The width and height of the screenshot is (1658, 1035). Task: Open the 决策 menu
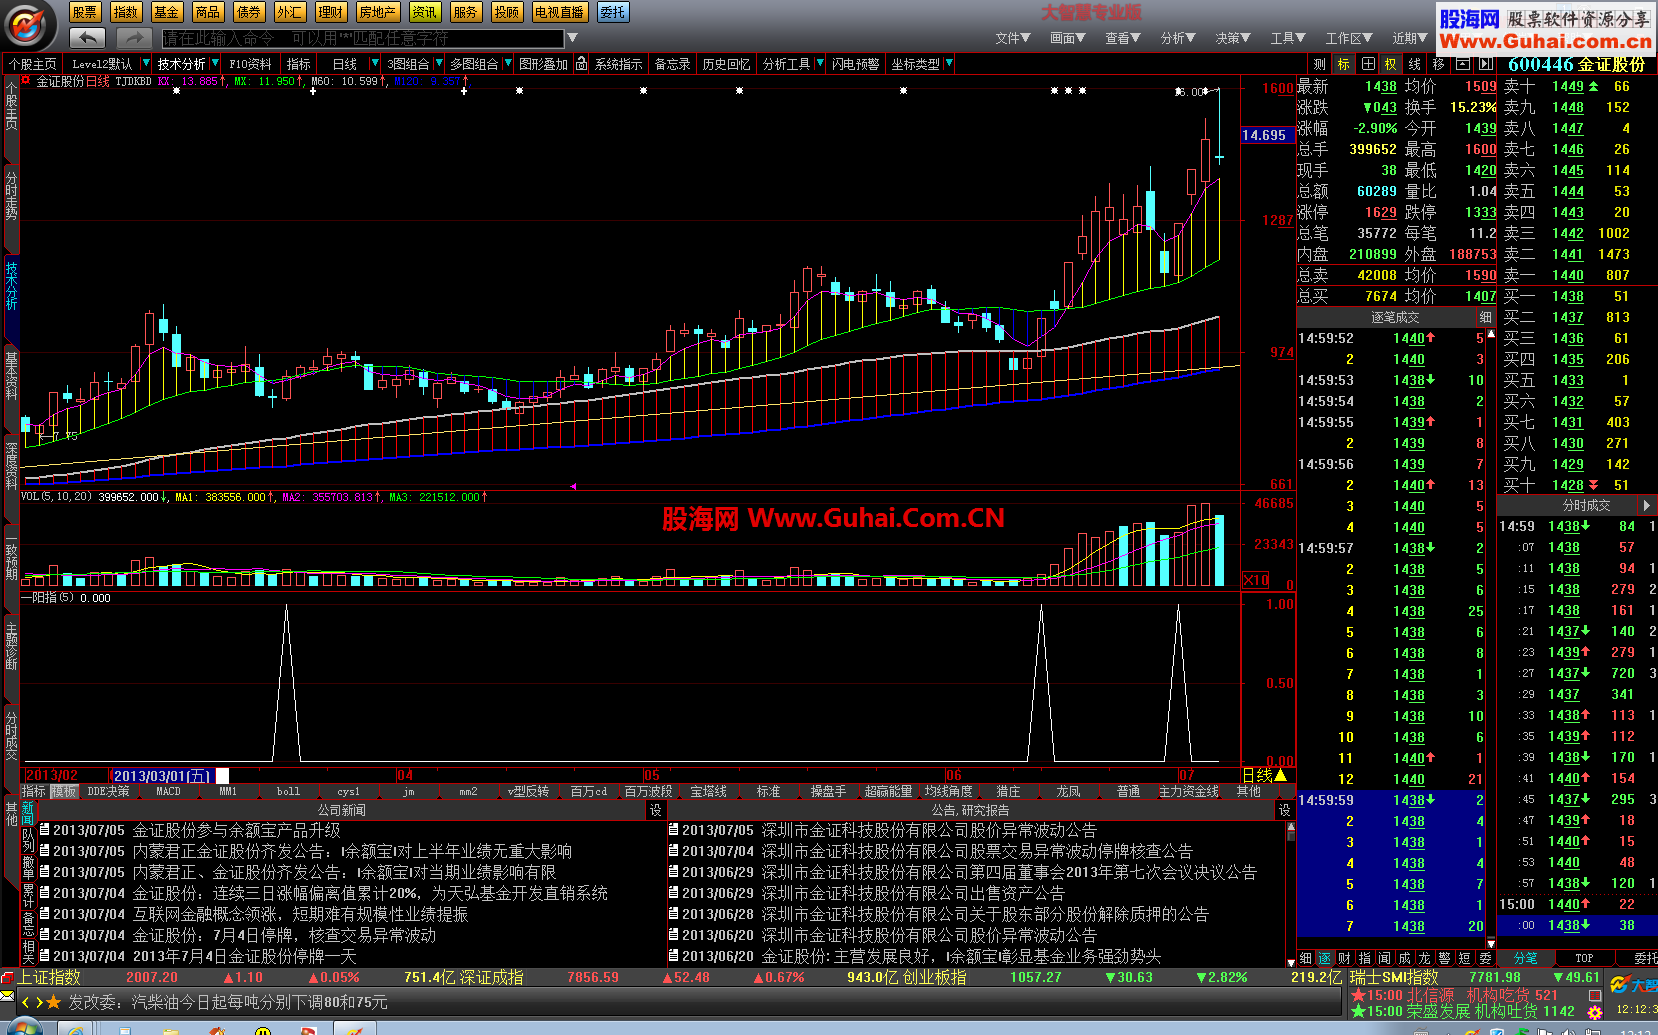(1233, 38)
